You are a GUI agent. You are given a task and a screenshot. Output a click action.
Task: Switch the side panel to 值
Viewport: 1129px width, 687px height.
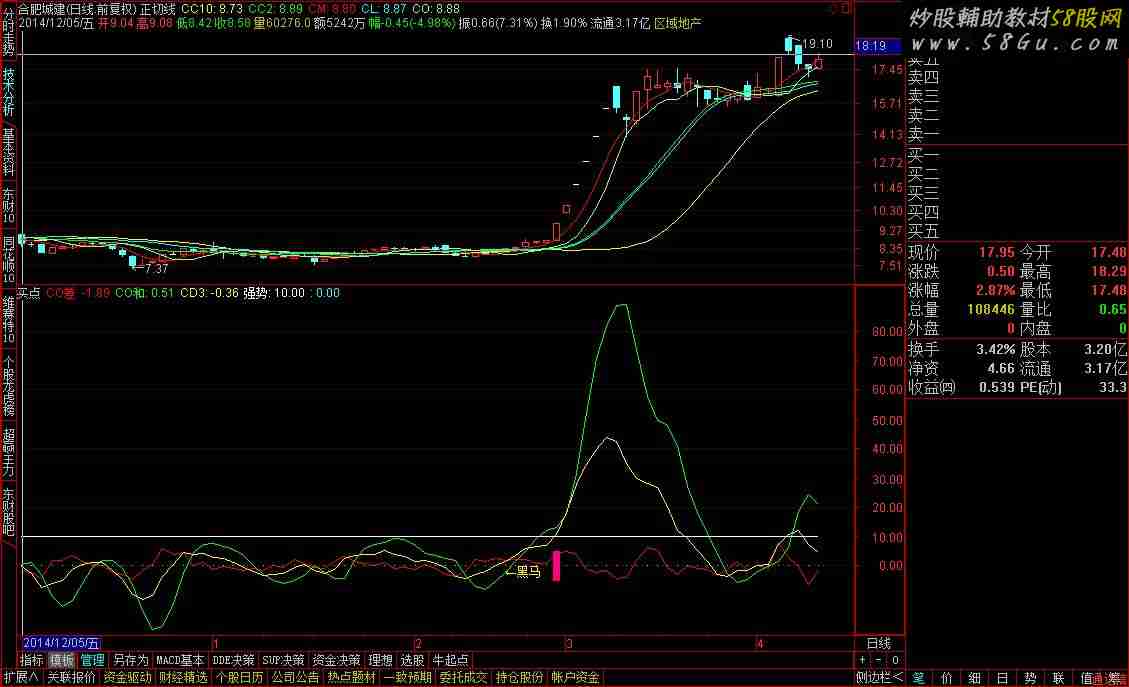tap(1087, 678)
